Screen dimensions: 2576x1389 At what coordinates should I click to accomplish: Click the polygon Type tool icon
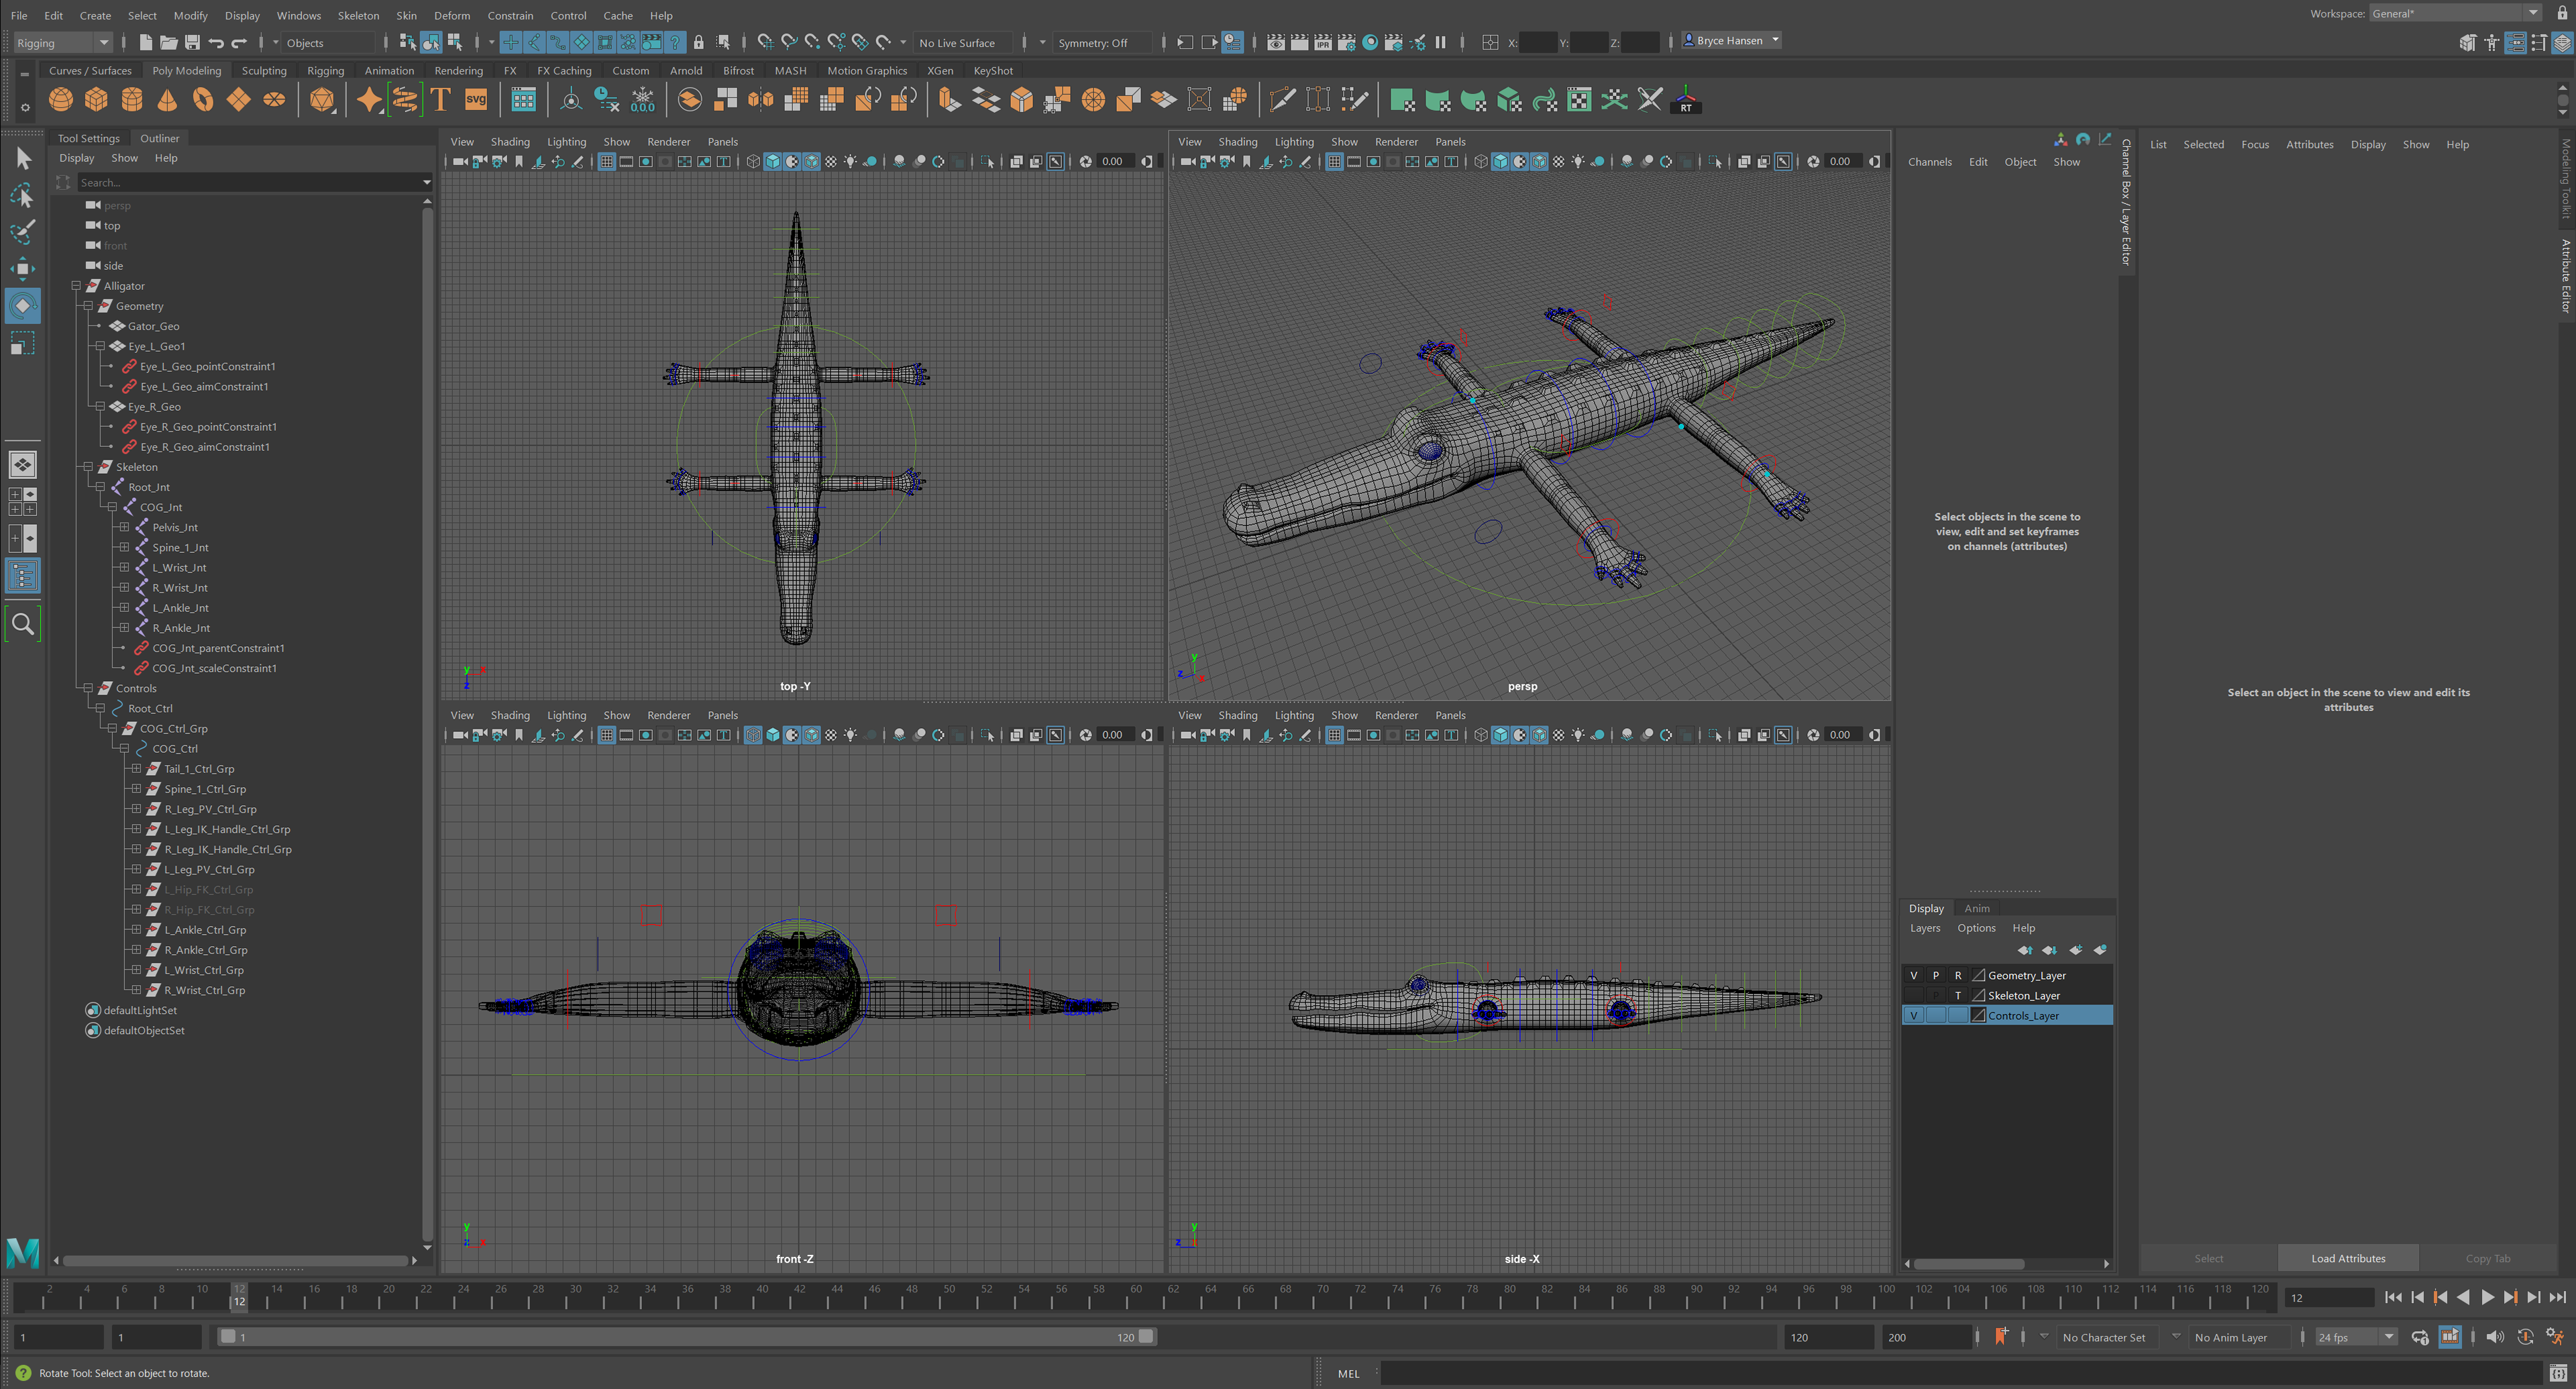pyautogui.click(x=440, y=99)
